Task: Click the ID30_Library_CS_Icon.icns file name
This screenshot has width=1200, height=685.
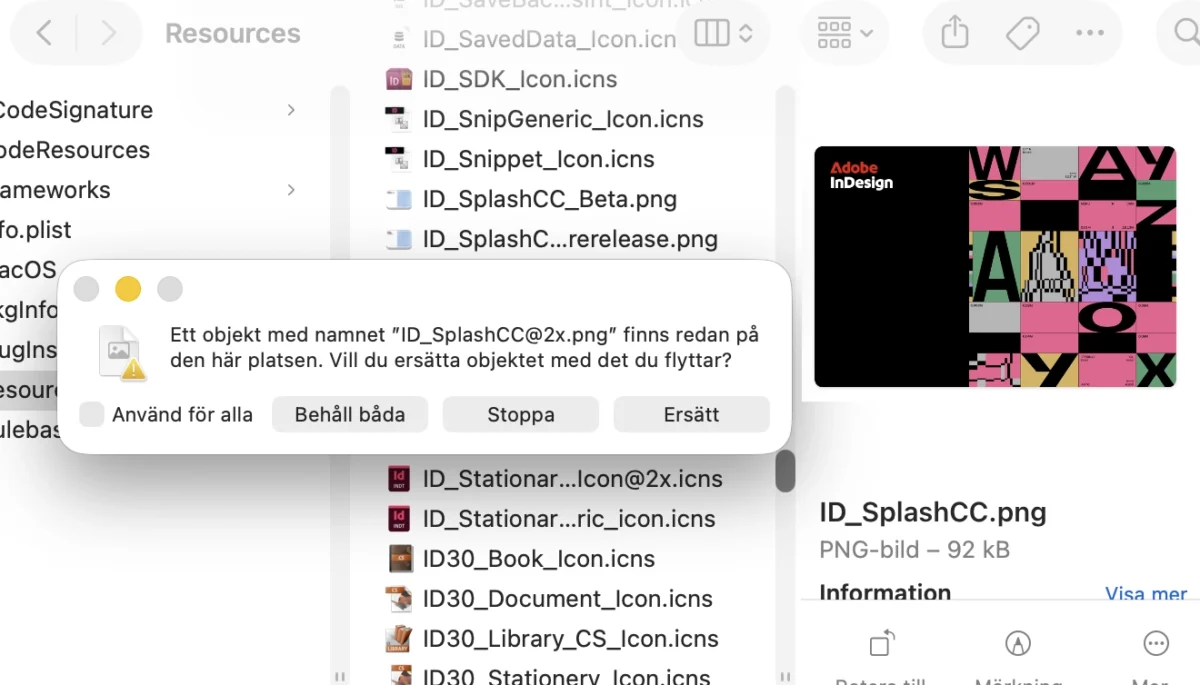Action: click(570, 639)
